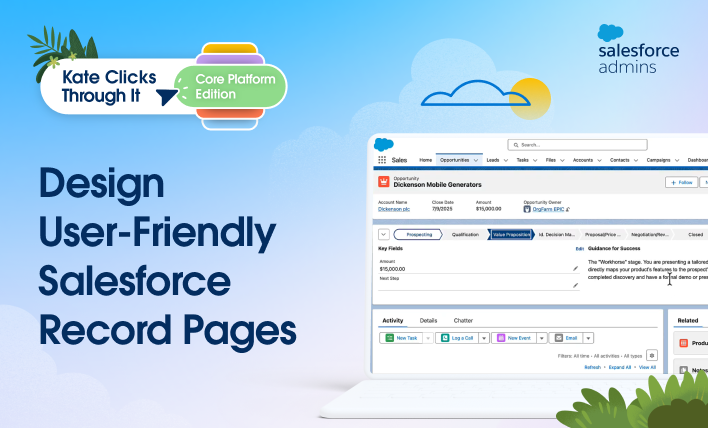Click the Email envelope icon

pyautogui.click(x=559, y=338)
